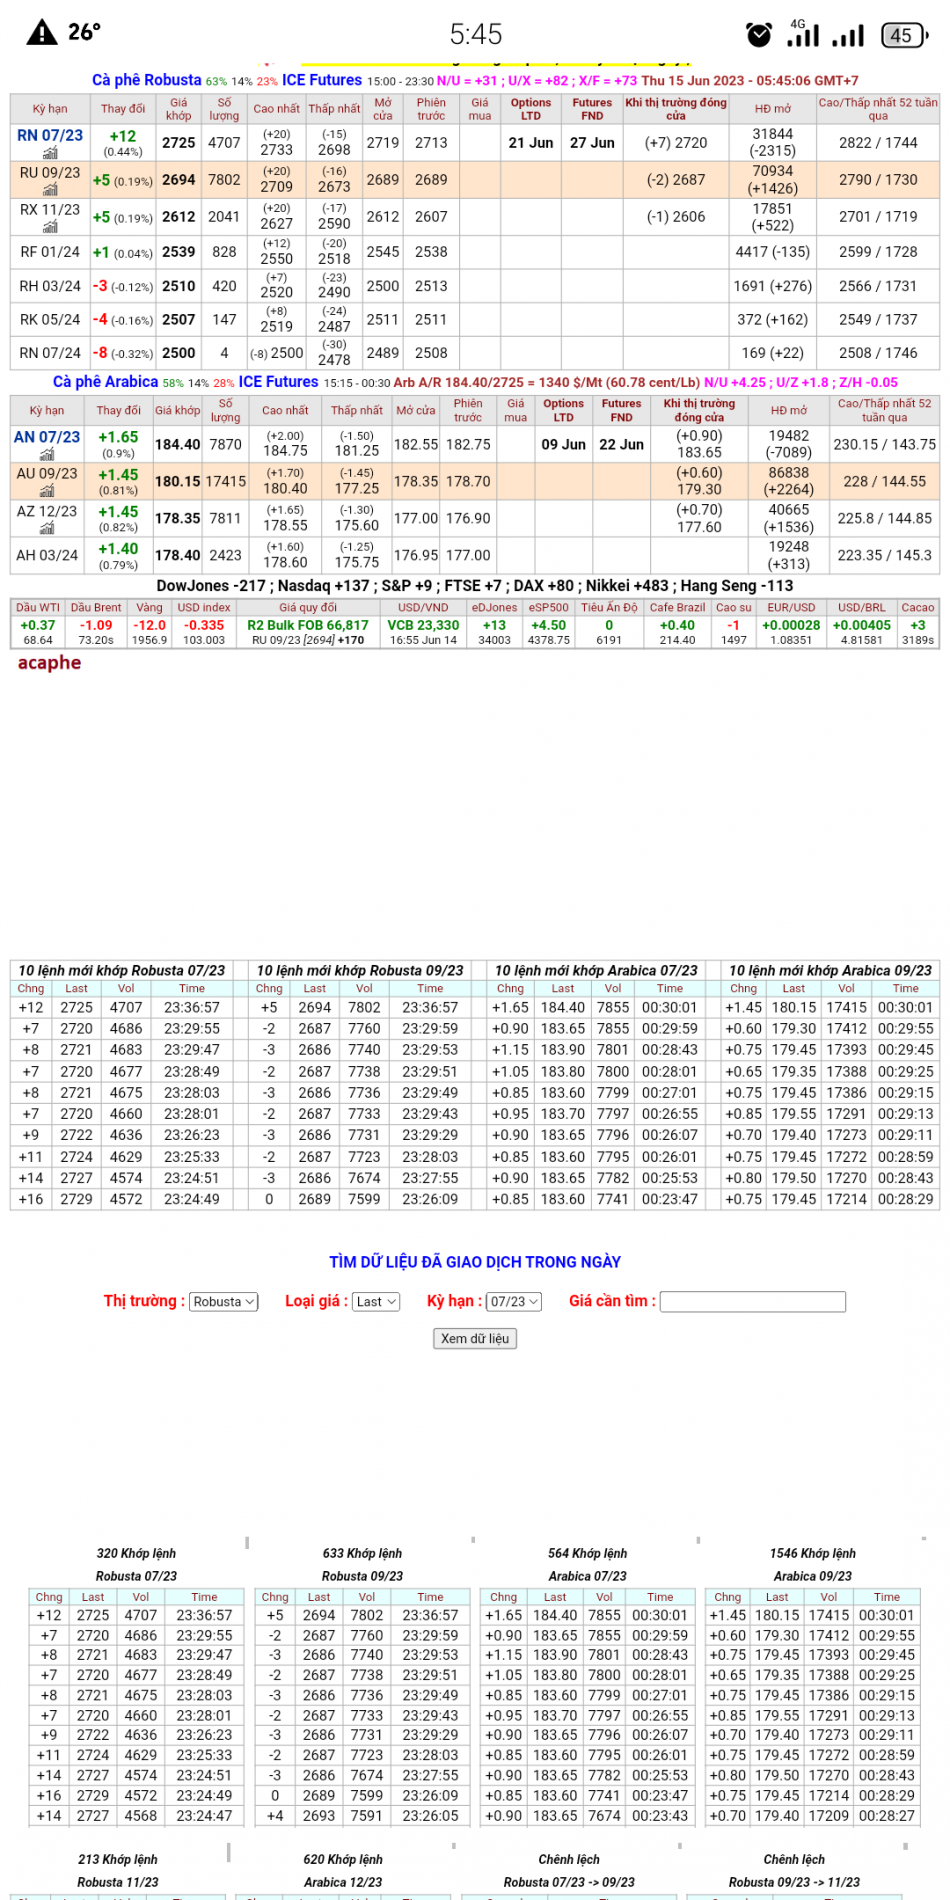Open chart icon under RN 07/23
This screenshot has height=1900, width=950.
coord(50,153)
